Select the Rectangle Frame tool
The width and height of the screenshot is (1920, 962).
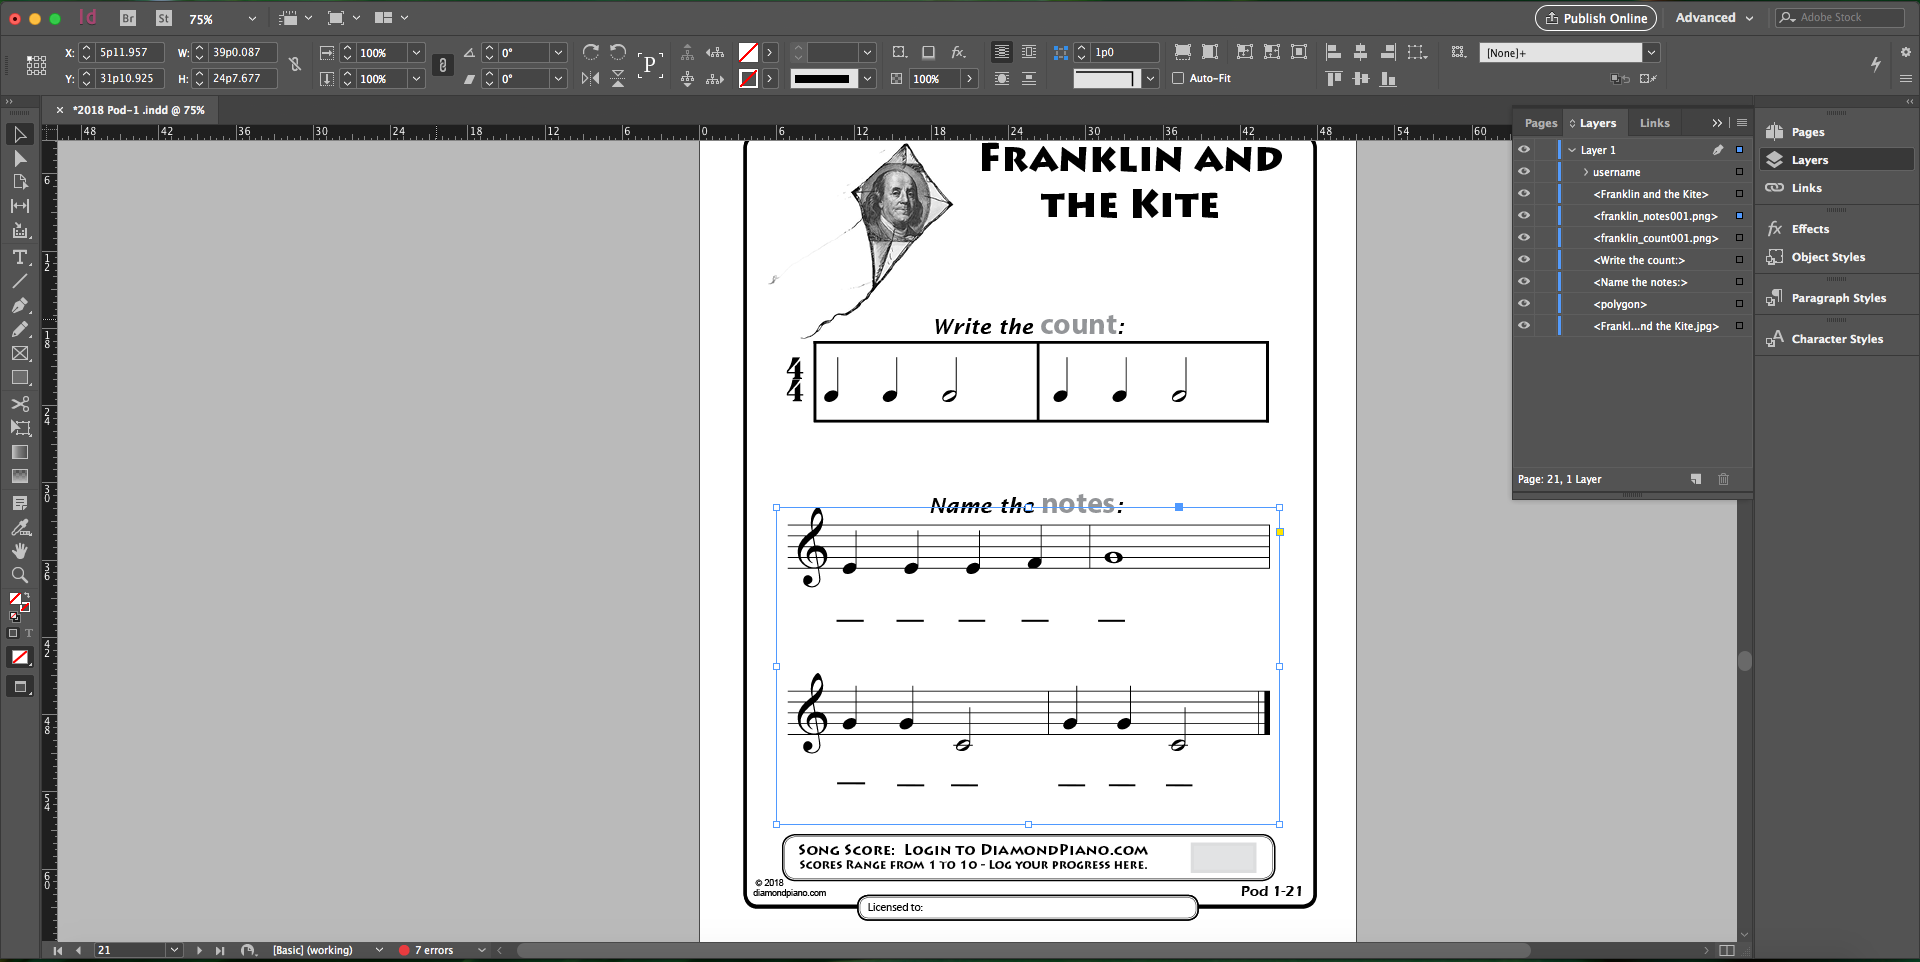tap(20, 354)
